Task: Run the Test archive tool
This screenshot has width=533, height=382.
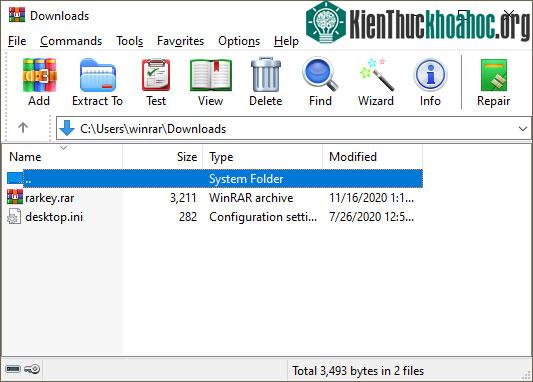Action: coord(156,75)
